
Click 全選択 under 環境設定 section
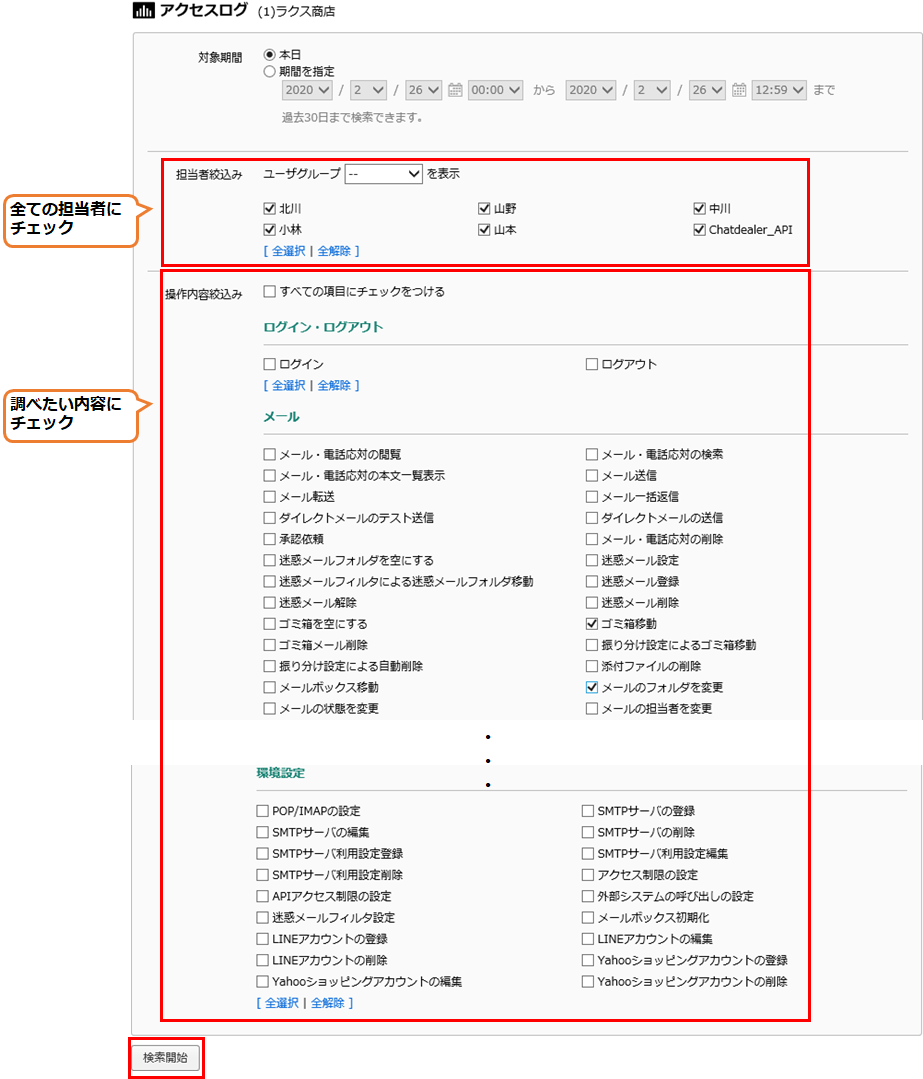coord(282,1003)
